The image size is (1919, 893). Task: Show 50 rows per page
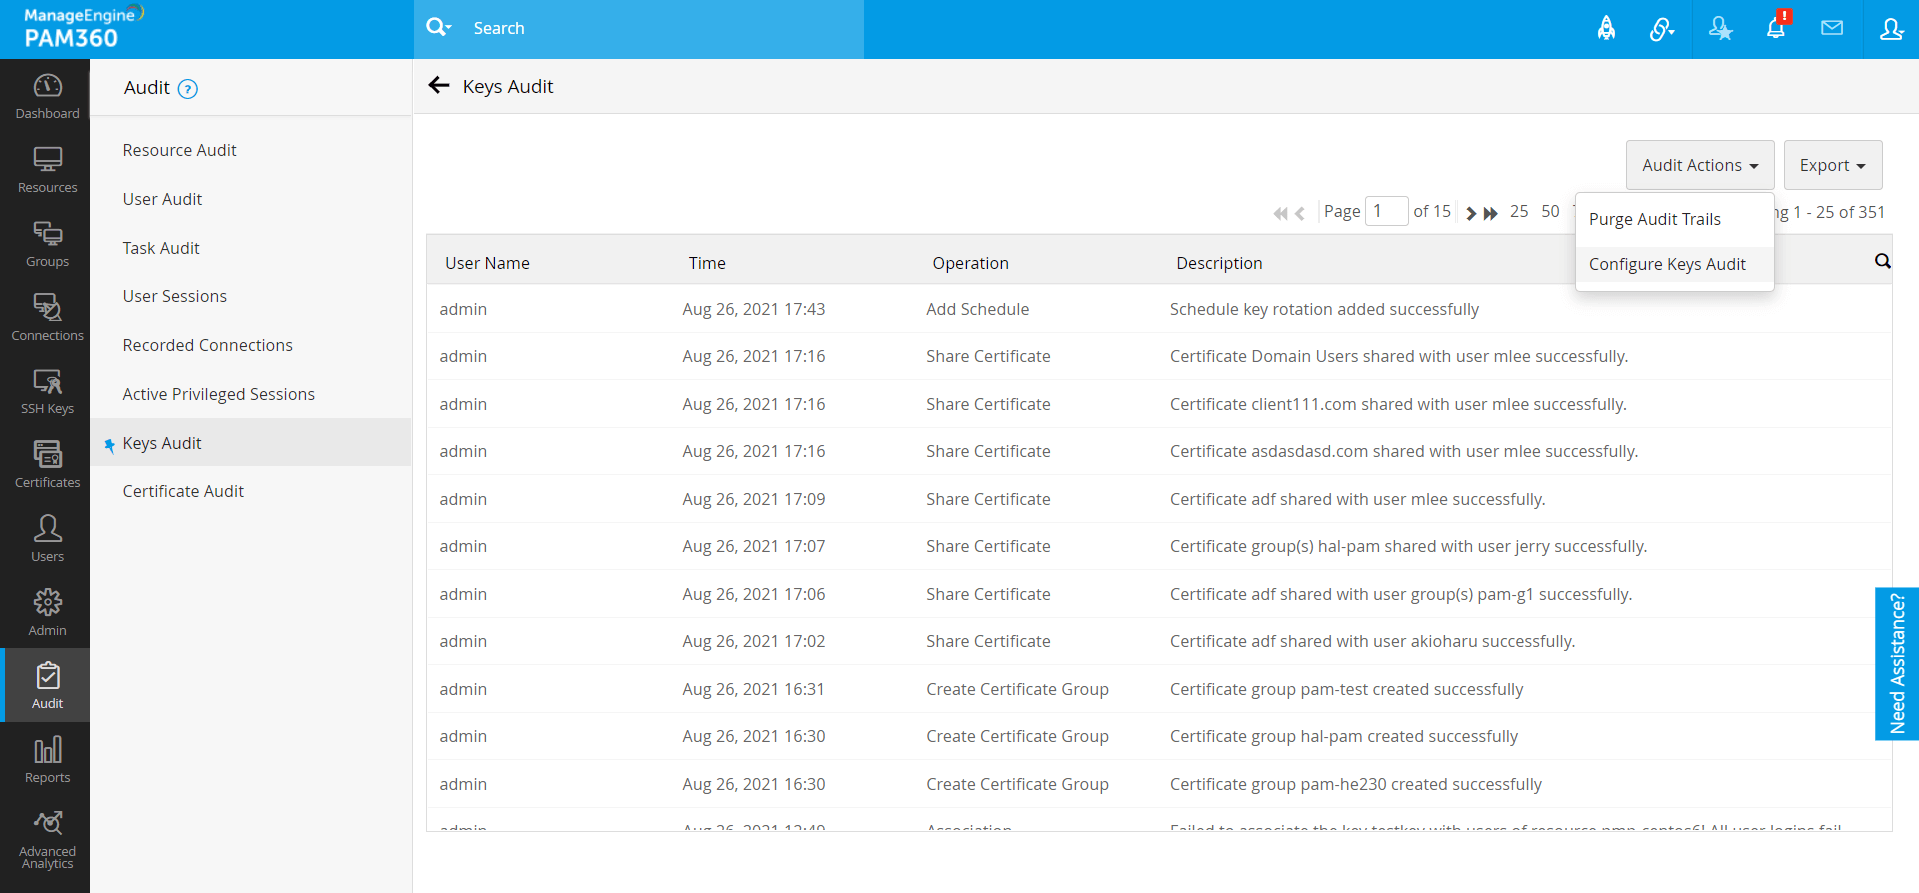(x=1550, y=211)
